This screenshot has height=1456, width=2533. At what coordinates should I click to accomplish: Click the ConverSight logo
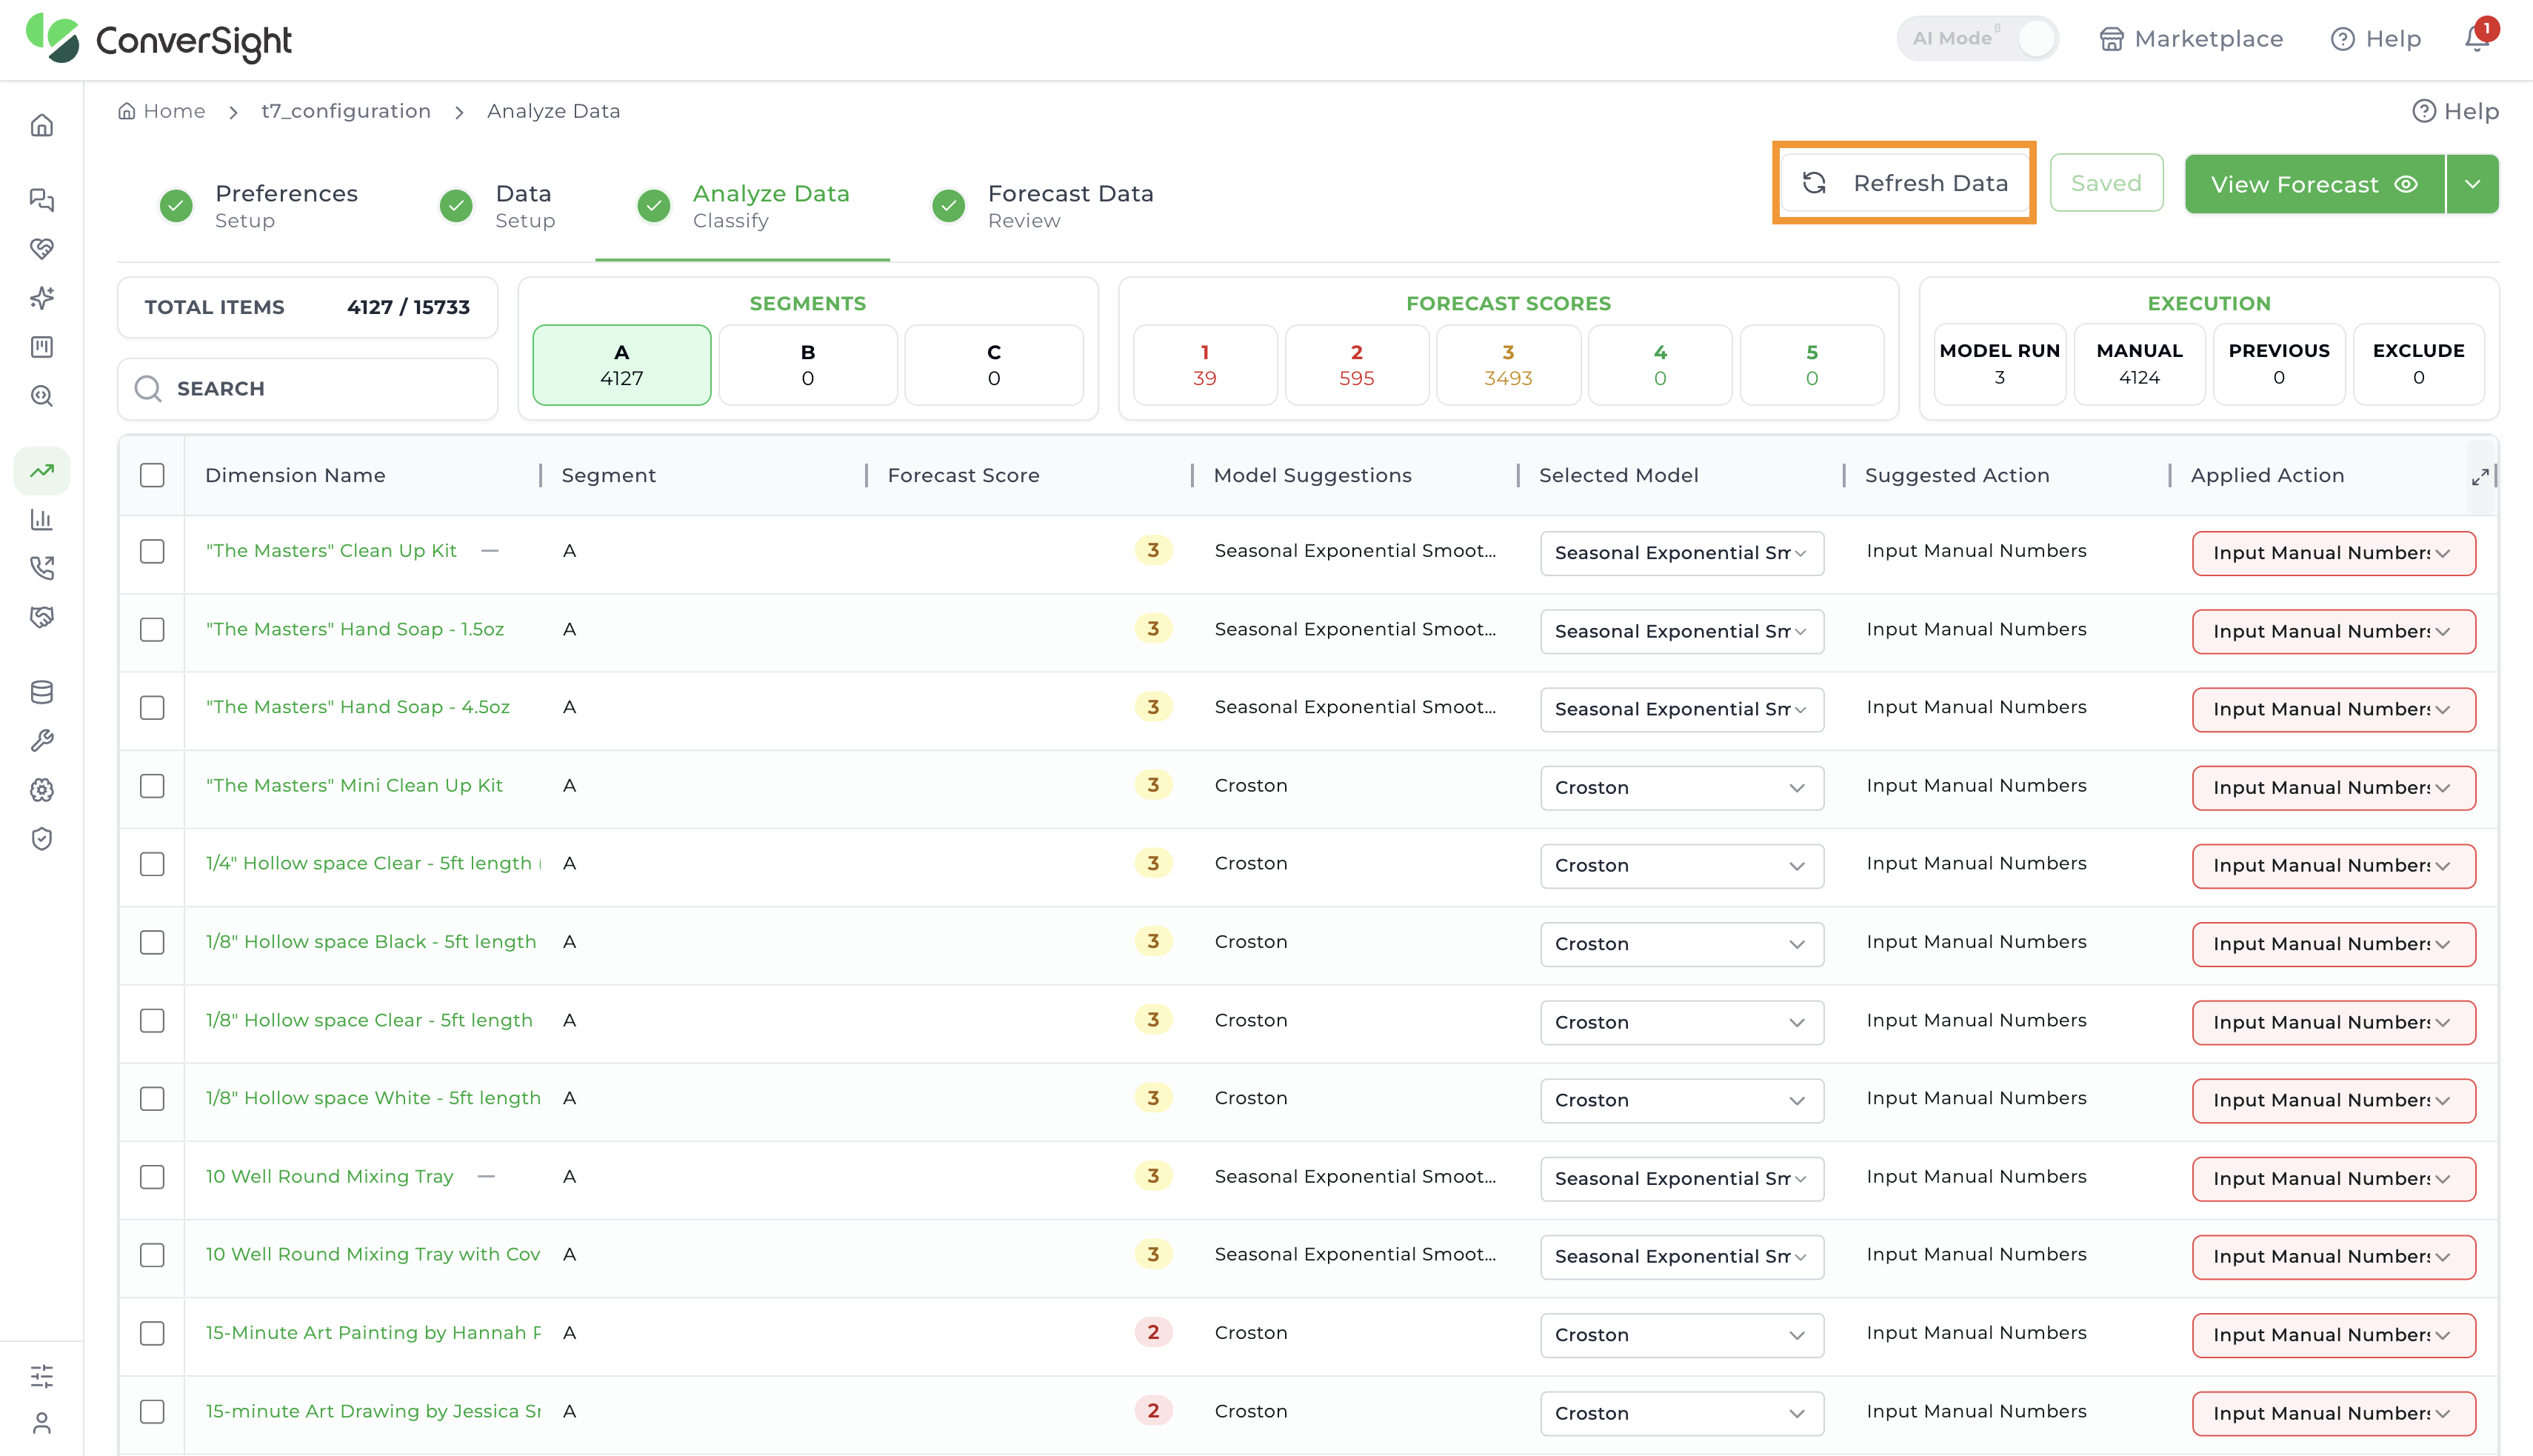[x=159, y=40]
